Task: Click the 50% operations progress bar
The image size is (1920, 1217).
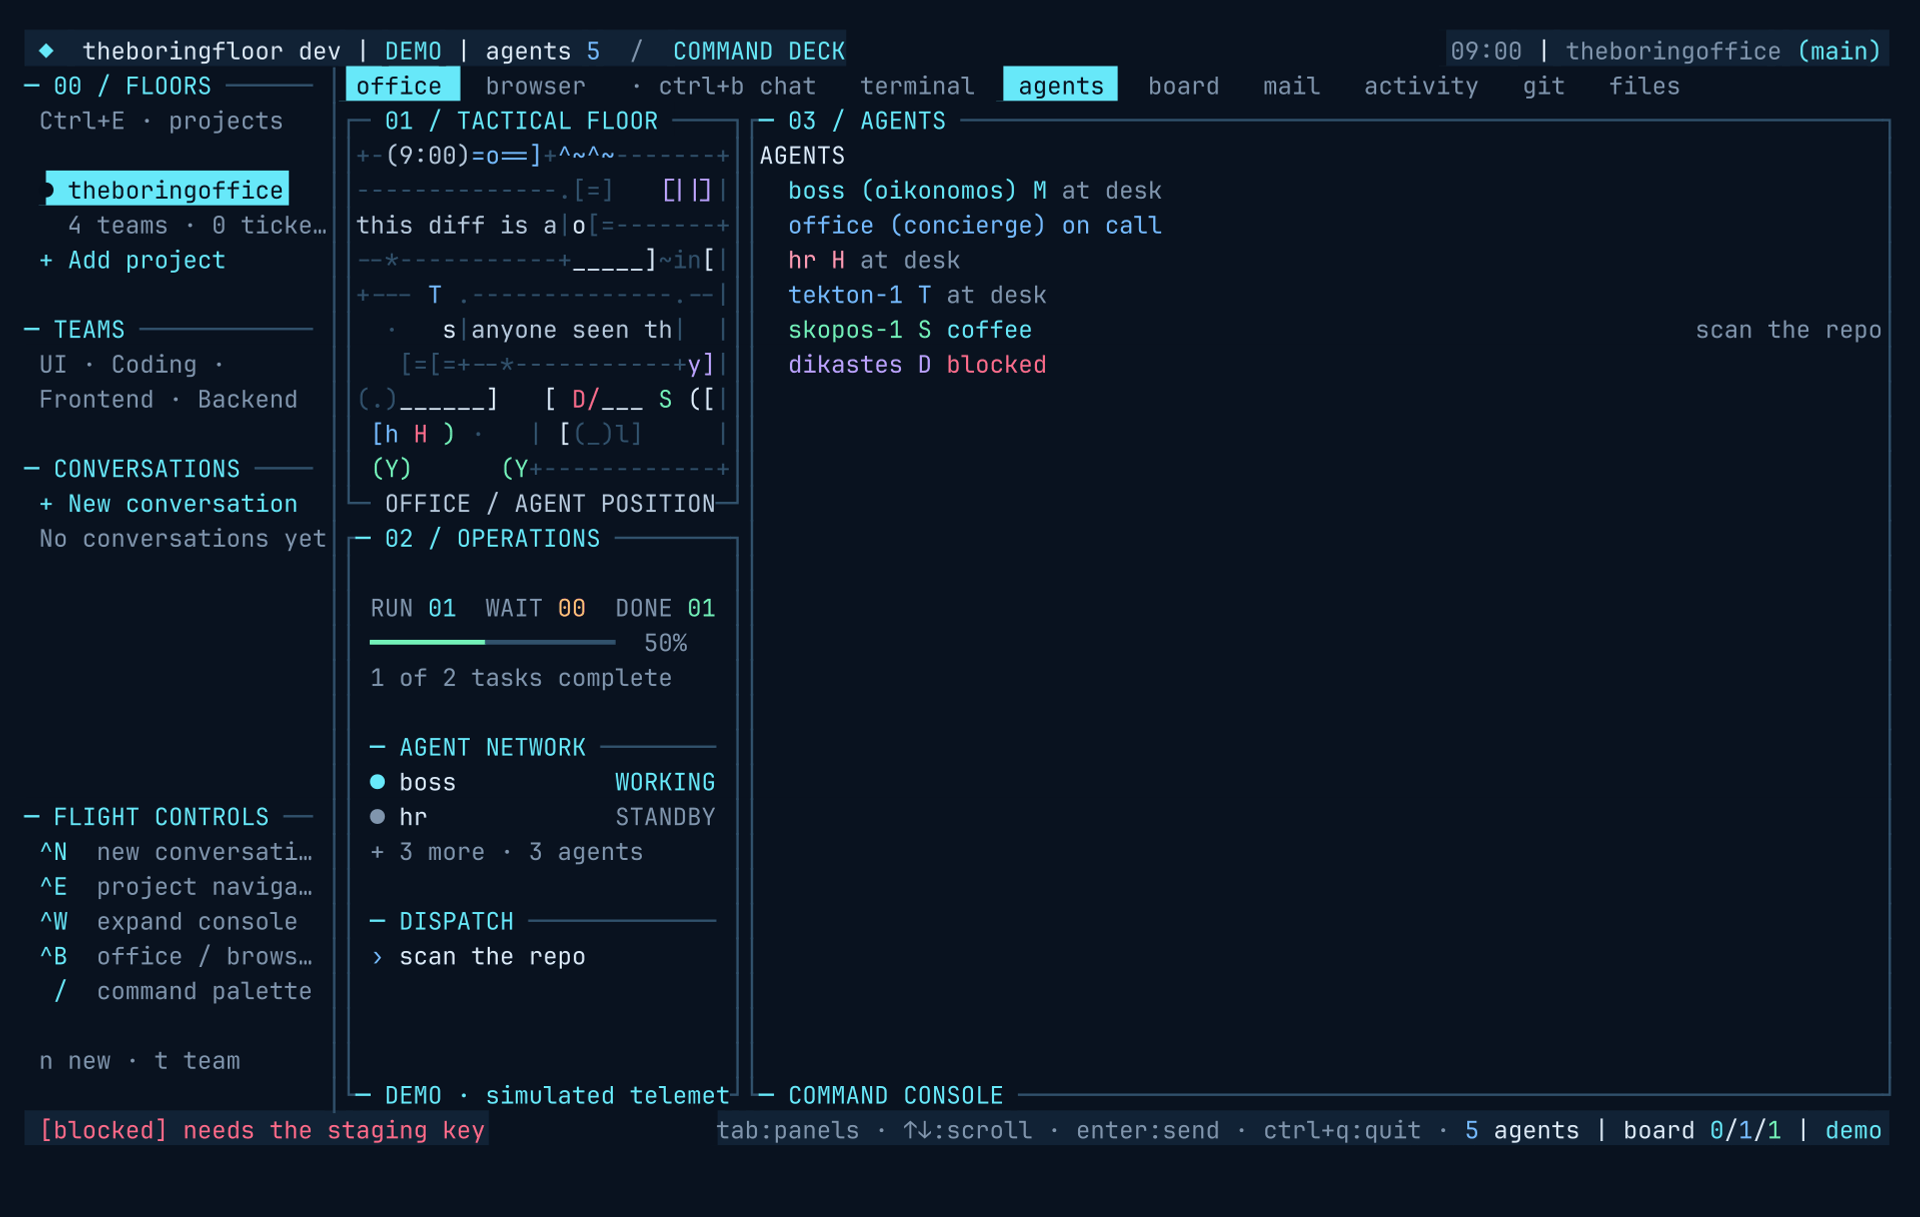Action: 492,642
